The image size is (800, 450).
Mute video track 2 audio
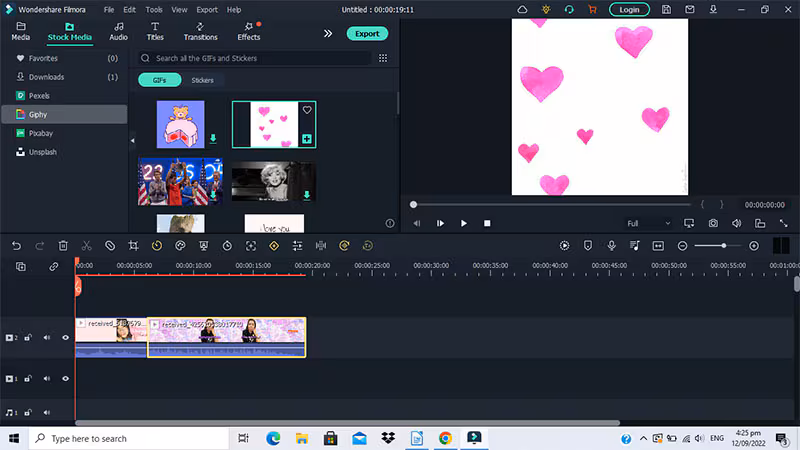46,338
